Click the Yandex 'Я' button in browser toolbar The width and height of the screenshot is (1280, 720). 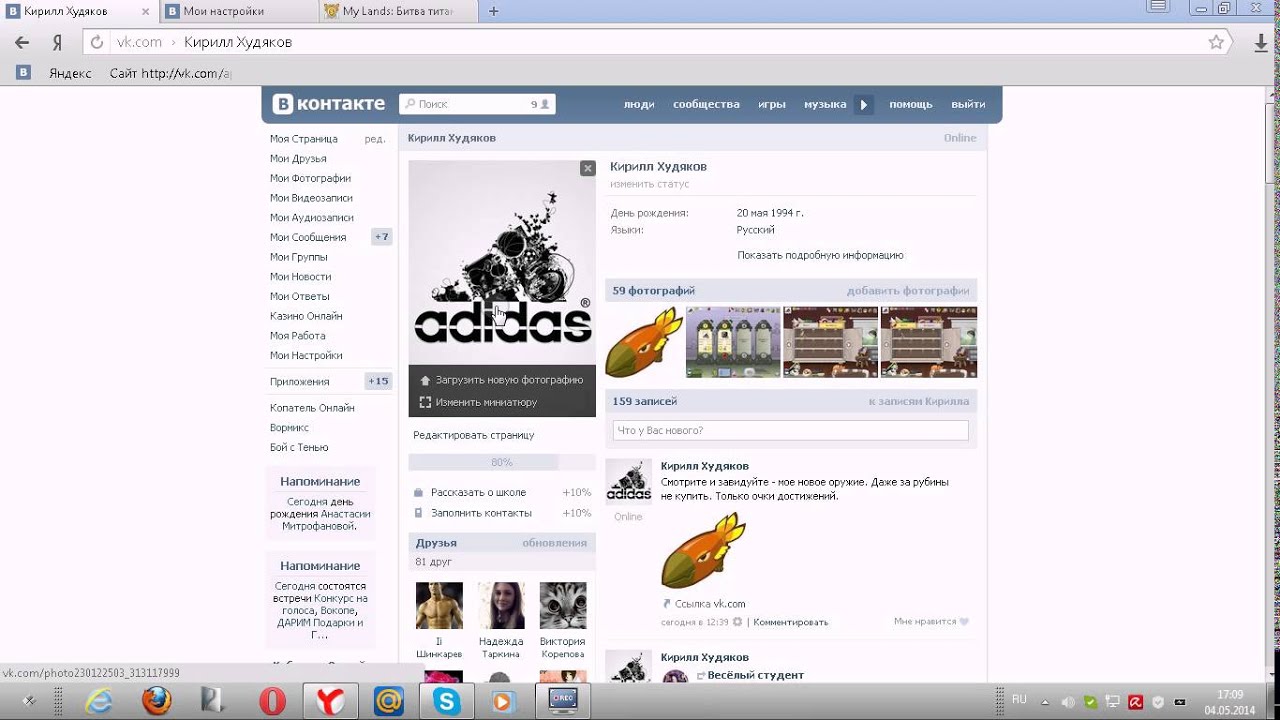[58, 42]
